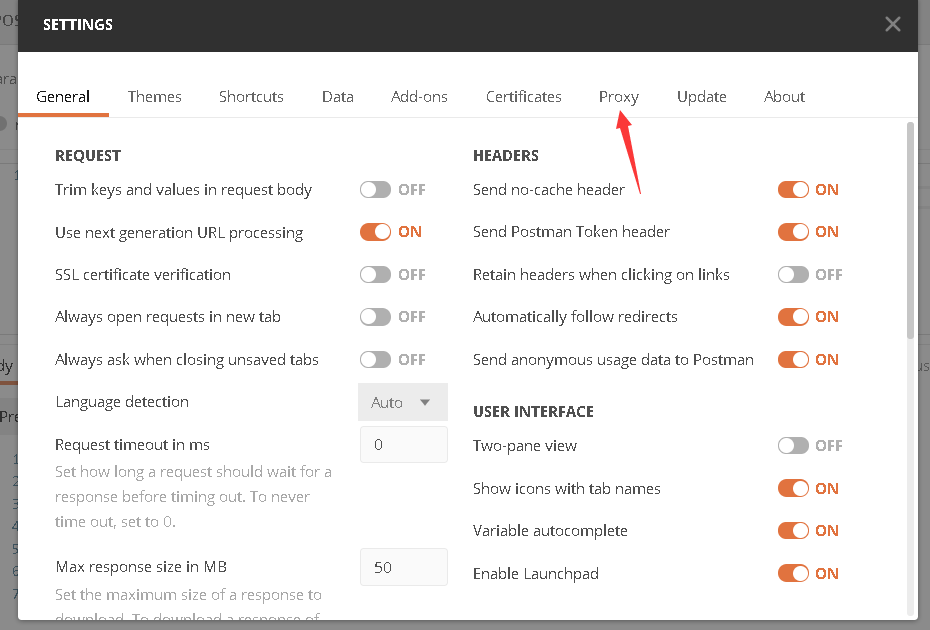Screen dimensions: 930x630
Task: Enable SSL certificate verification
Action: [378, 274]
